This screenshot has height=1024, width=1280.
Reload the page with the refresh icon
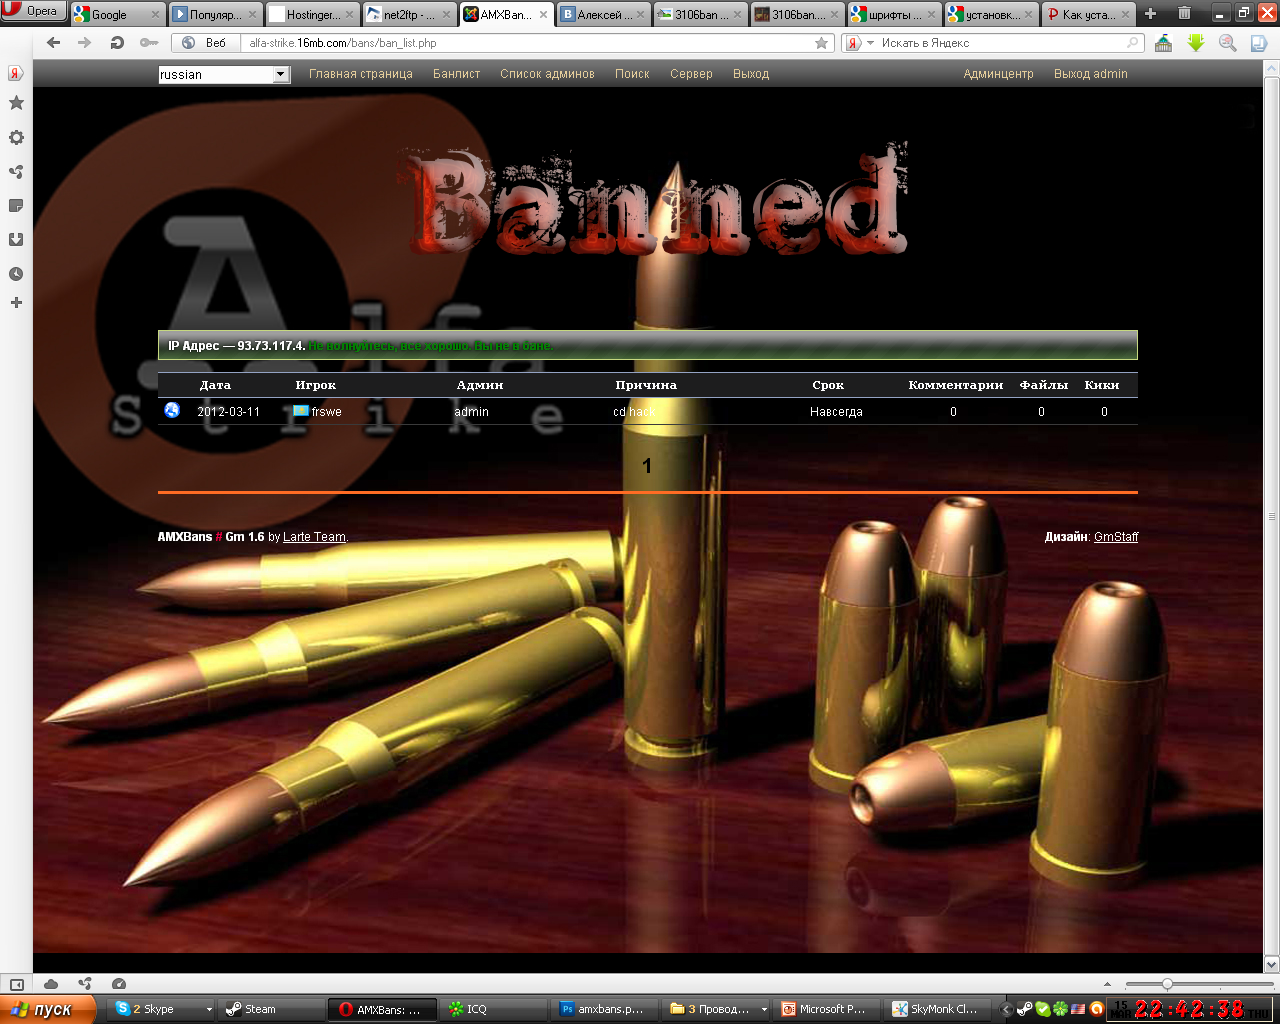pos(117,43)
